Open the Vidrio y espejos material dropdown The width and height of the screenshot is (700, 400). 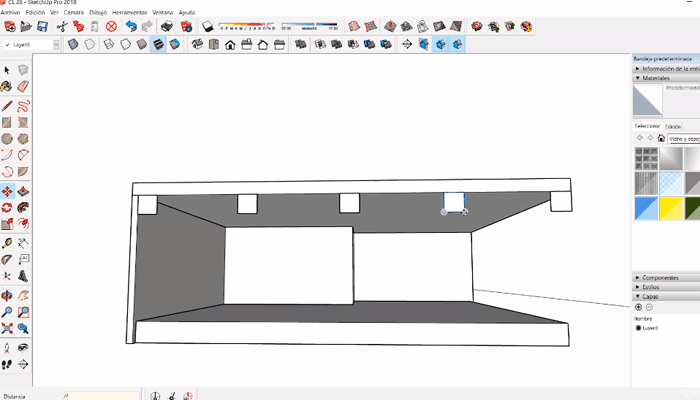coord(683,139)
